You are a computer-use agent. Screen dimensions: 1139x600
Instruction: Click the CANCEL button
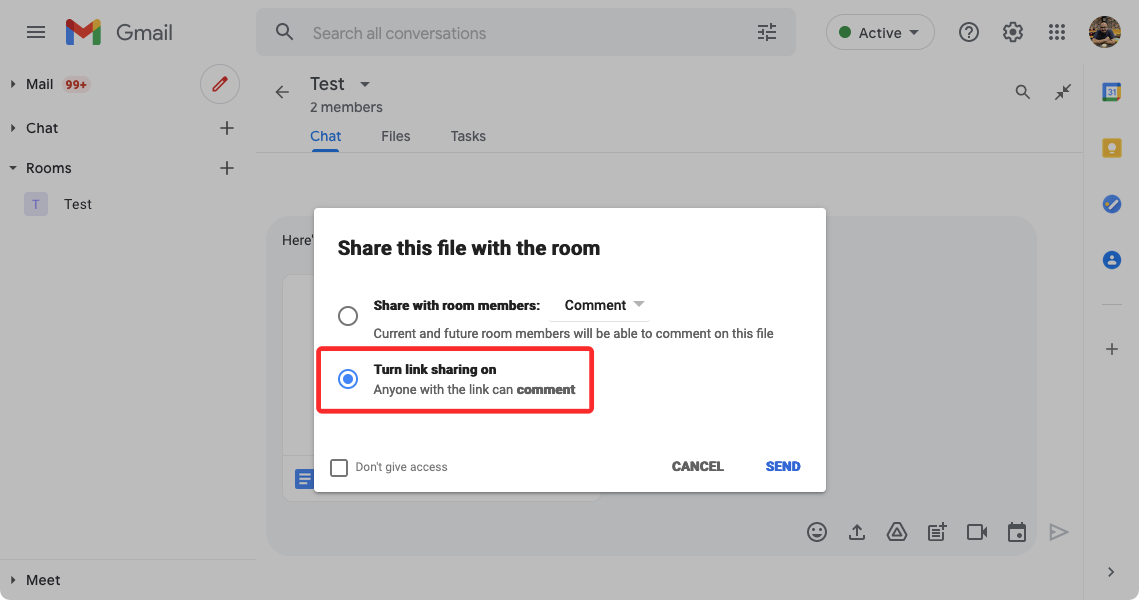tap(697, 466)
